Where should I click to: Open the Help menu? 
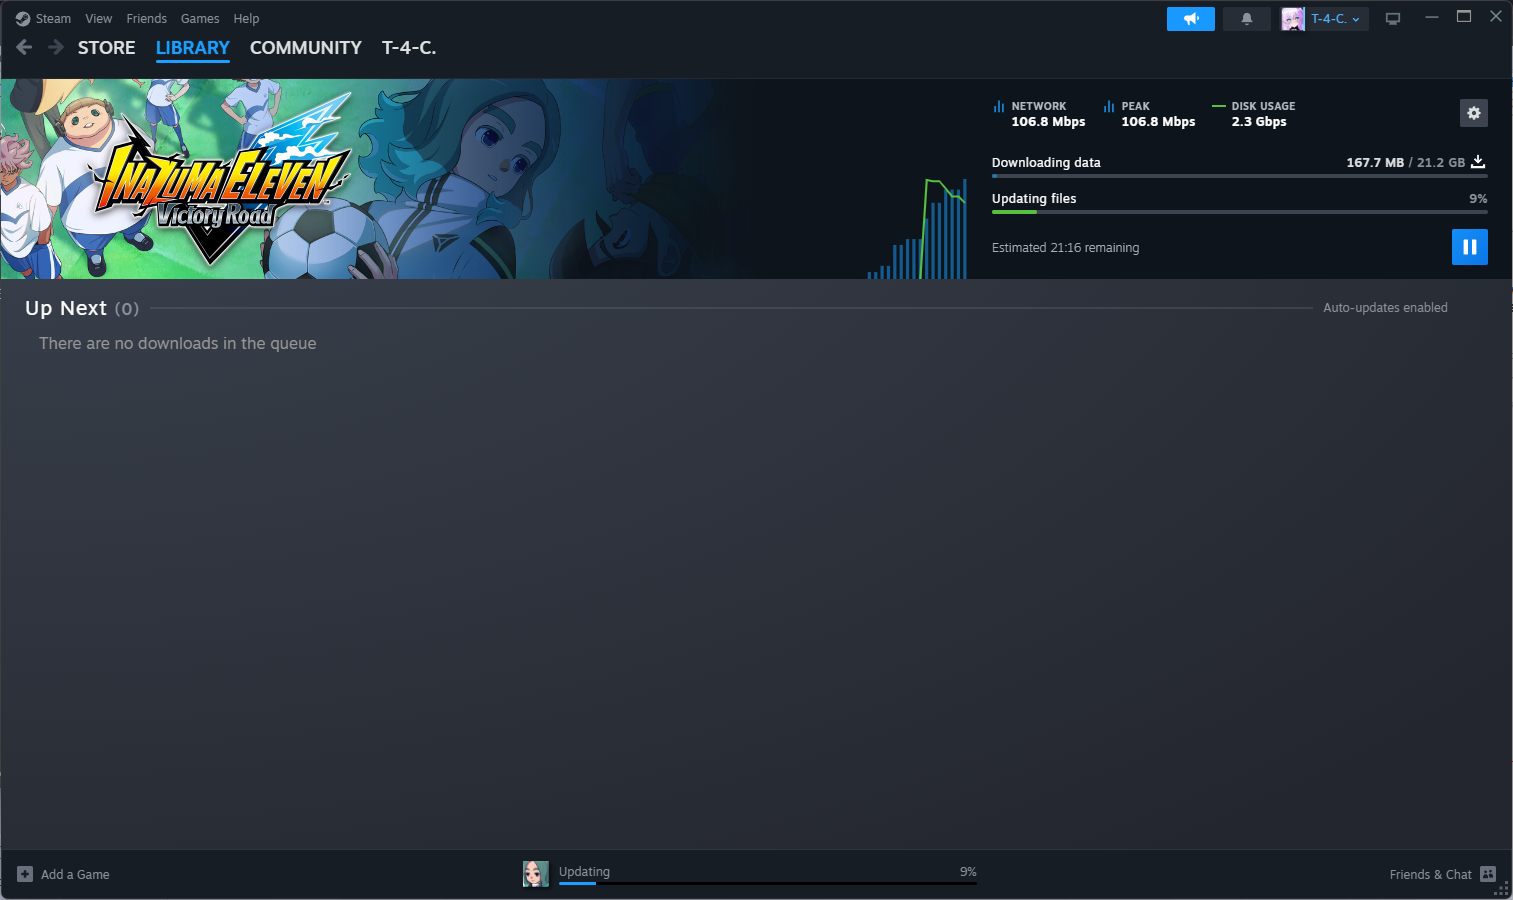246,19
